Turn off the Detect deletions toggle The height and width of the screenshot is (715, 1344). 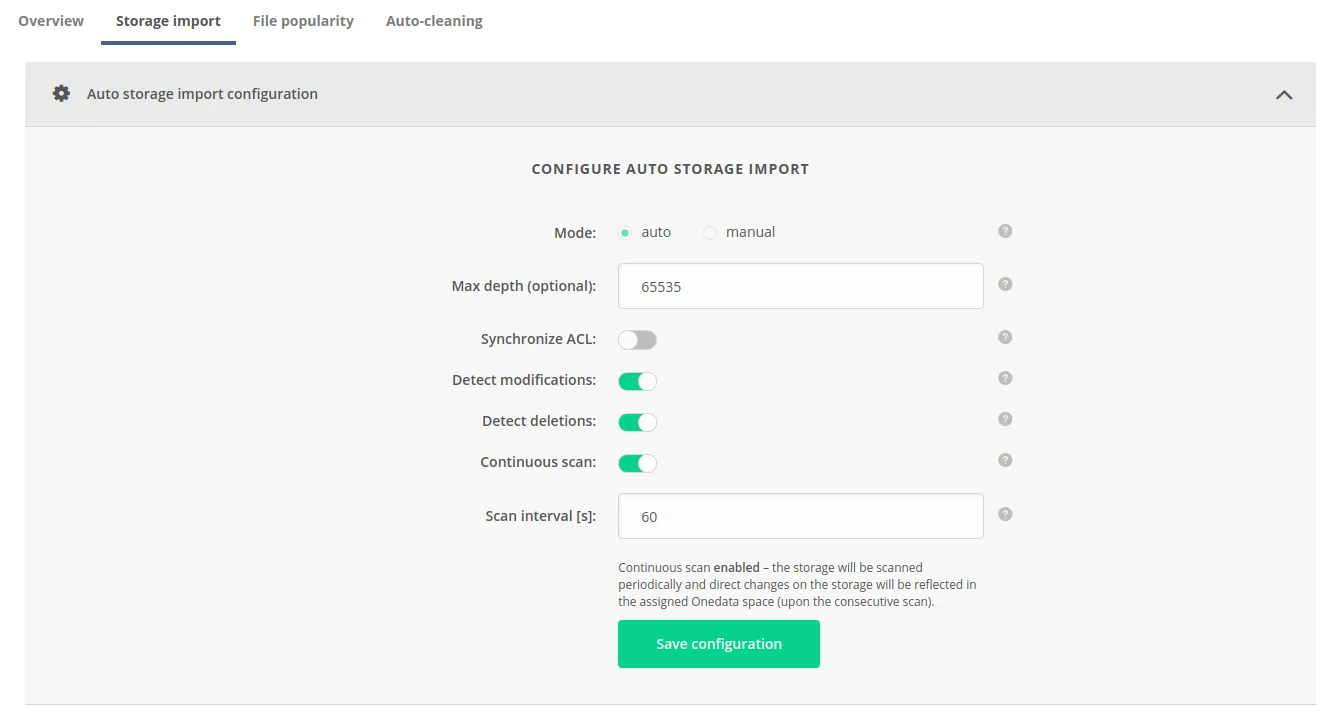(x=637, y=422)
